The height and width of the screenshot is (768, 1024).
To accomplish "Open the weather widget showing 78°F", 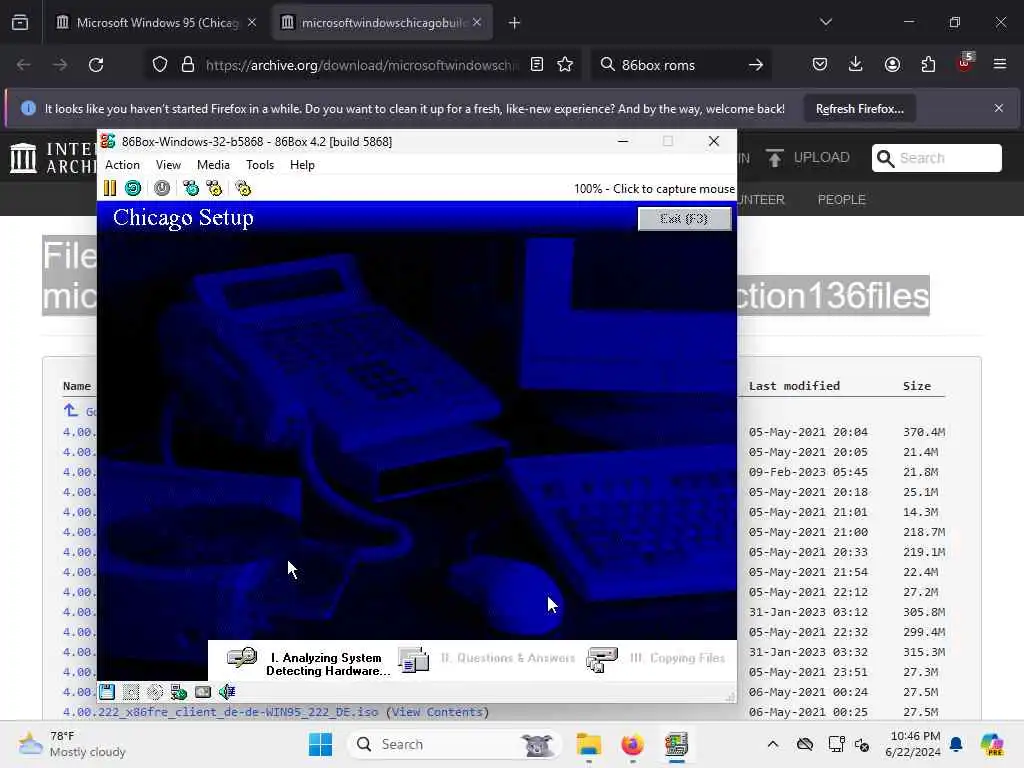I will click(x=72, y=744).
